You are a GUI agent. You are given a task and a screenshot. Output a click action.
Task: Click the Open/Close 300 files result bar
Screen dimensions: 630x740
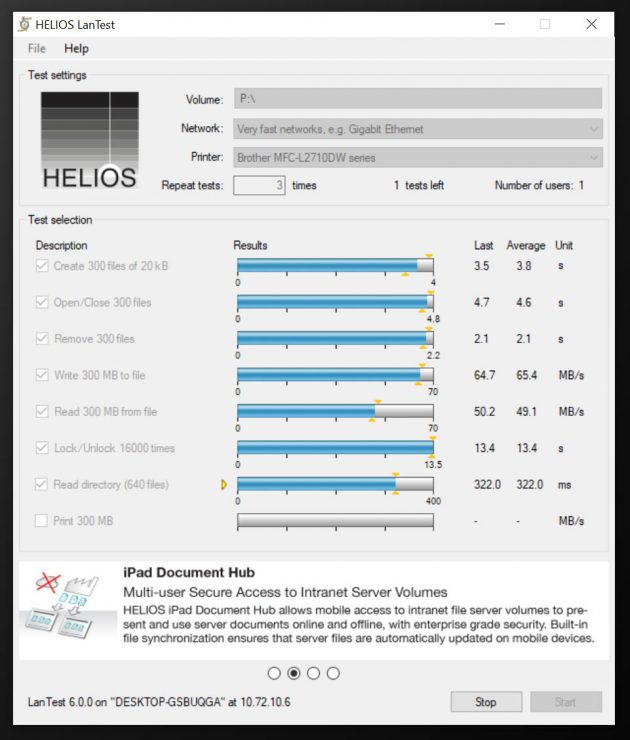coord(336,302)
